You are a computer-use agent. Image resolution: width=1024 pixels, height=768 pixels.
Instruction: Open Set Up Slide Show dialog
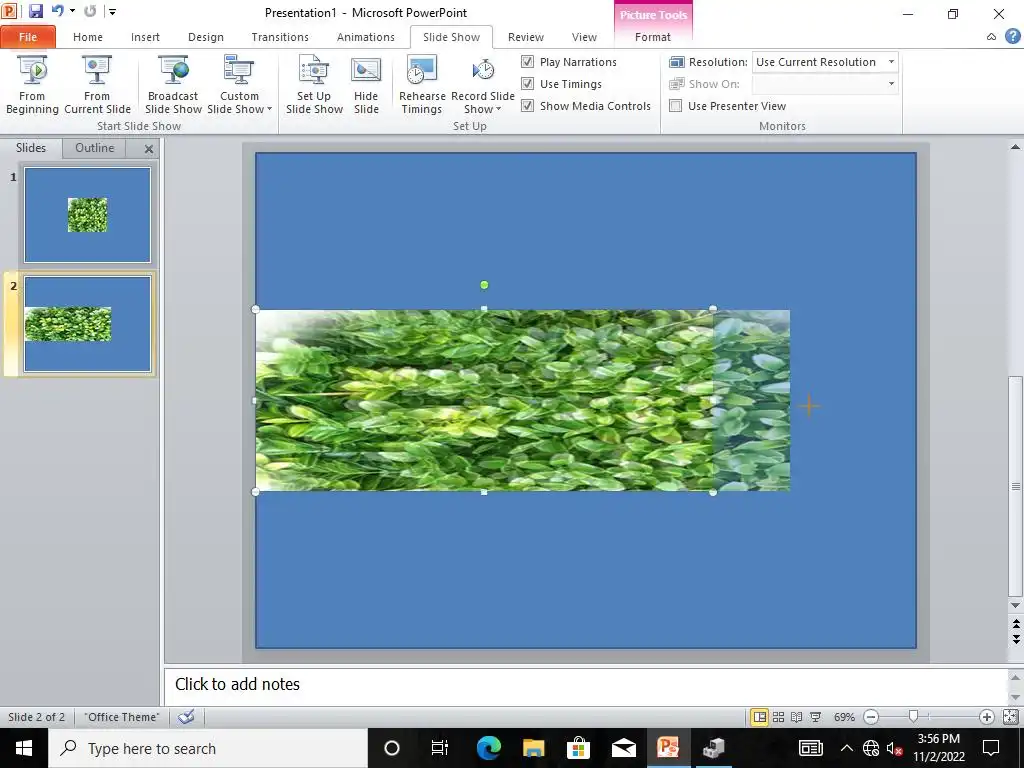(x=314, y=85)
